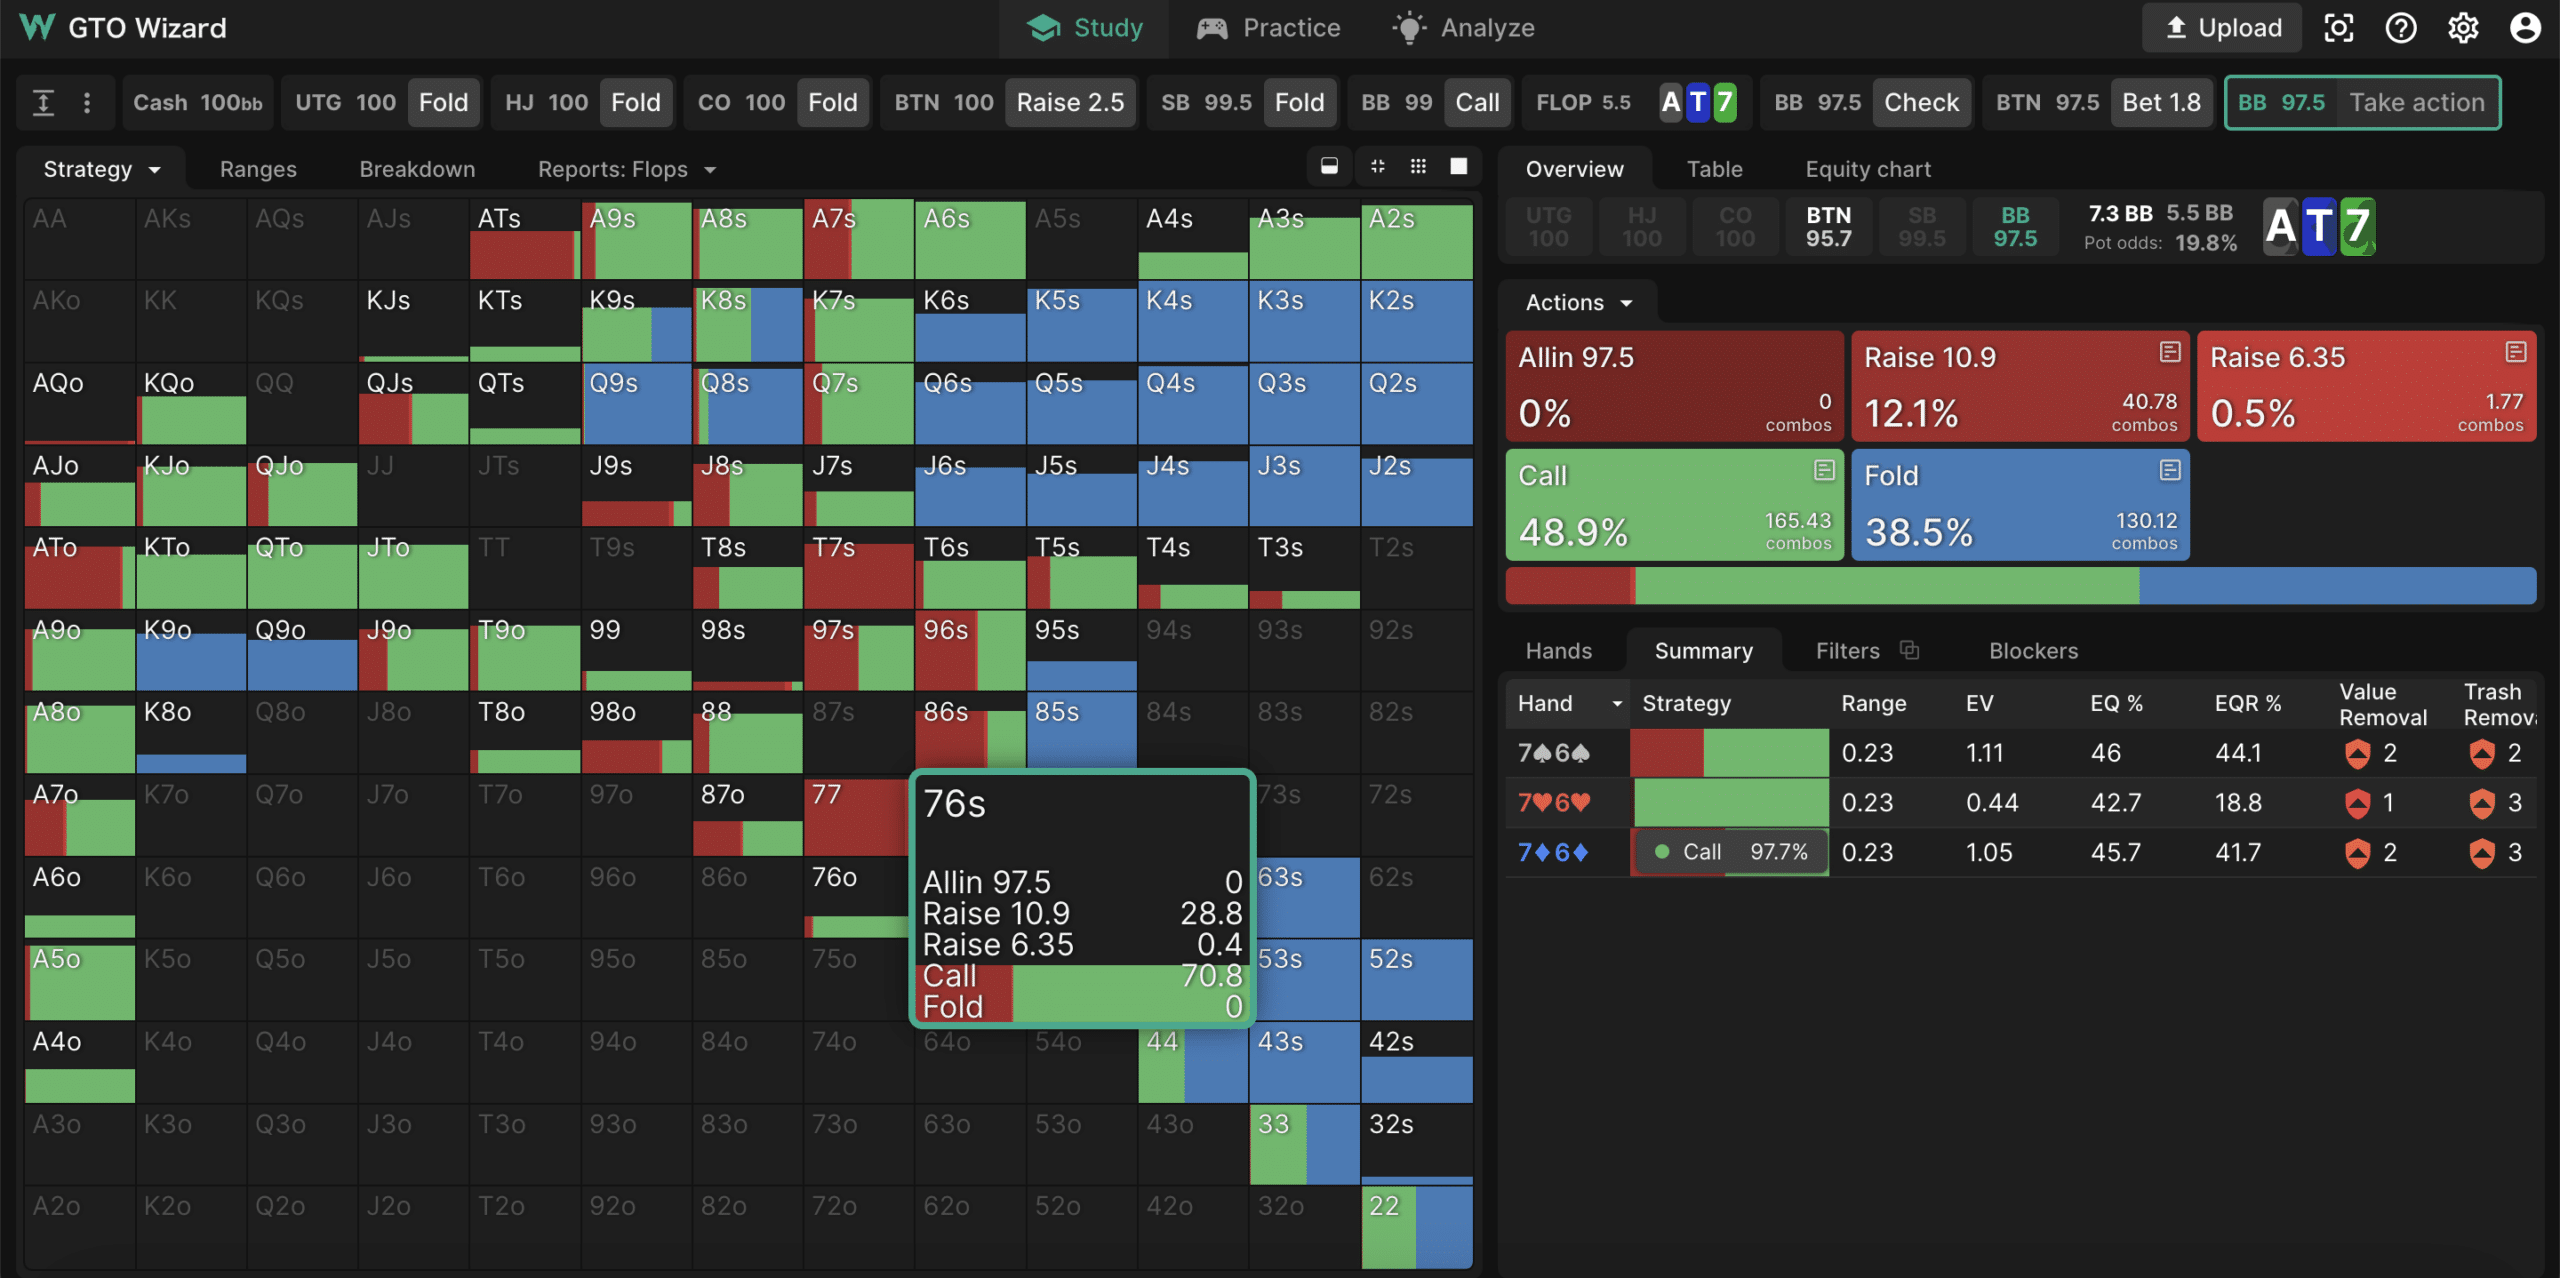Switch to the Equity chart tab
This screenshot has height=1278, width=2560.
[1867, 169]
